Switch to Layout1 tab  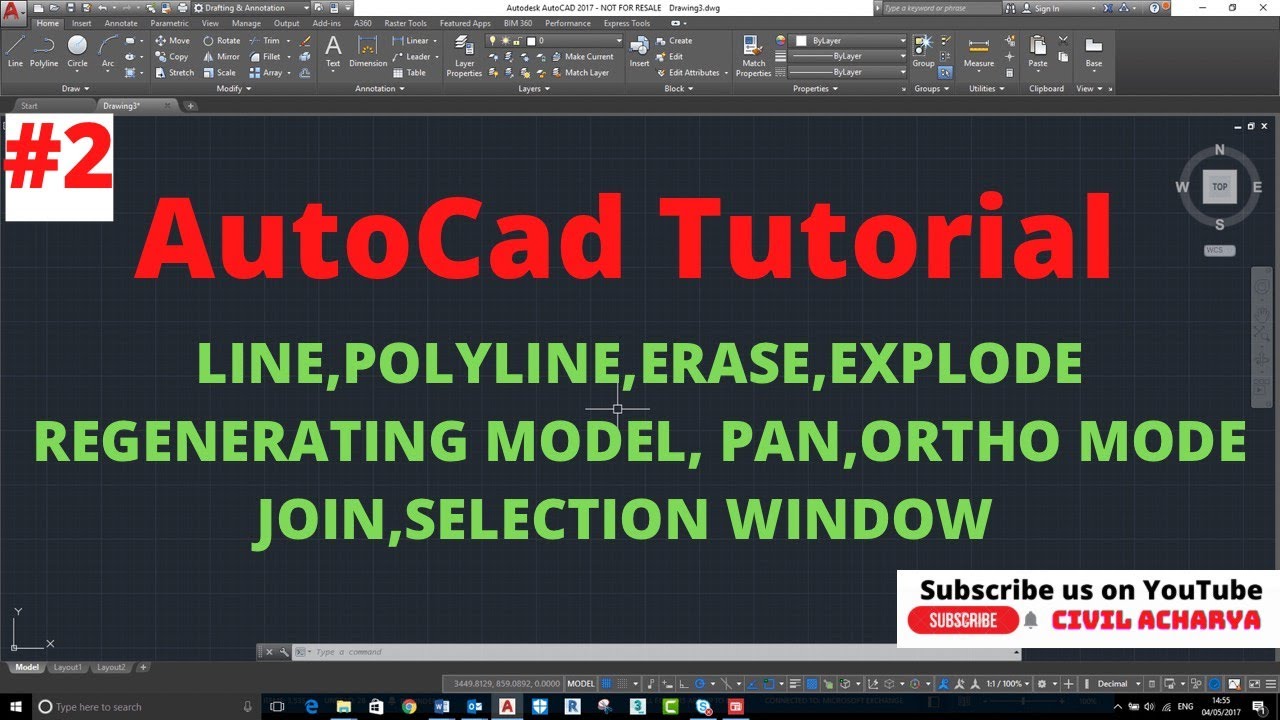pos(68,667)
